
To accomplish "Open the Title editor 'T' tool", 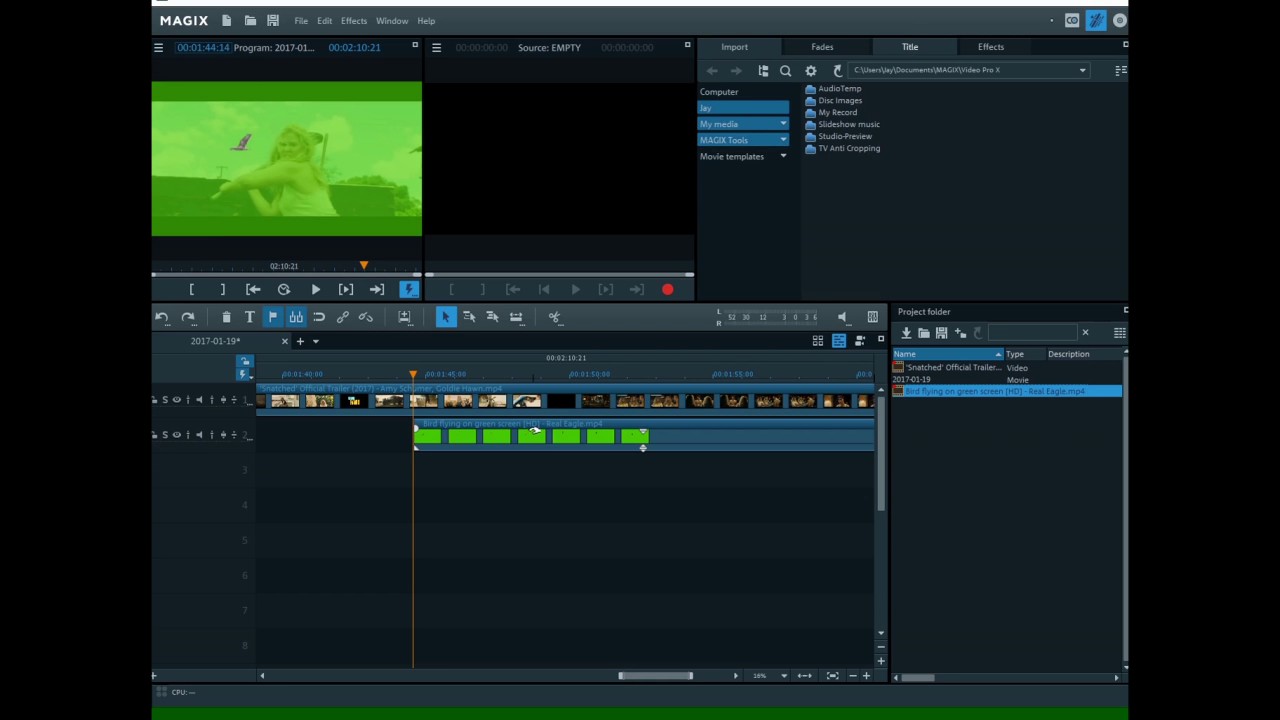I will point(250,317).
